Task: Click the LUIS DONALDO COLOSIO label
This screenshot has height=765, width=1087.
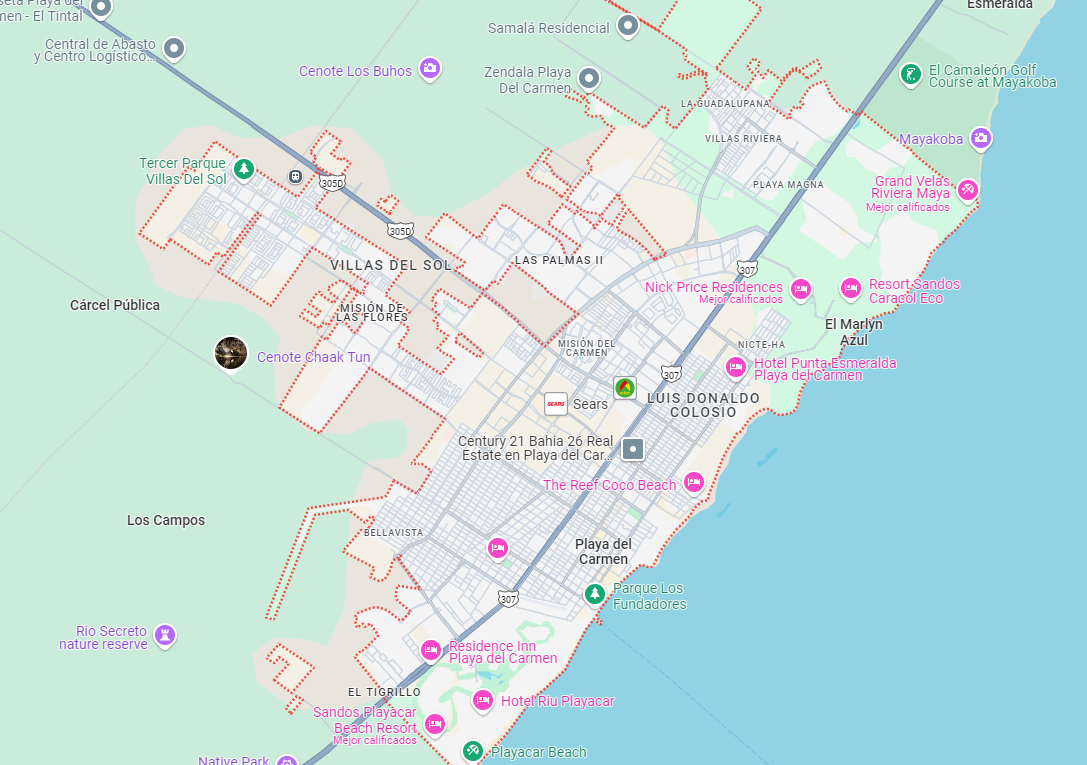Action: pos(703,405)
